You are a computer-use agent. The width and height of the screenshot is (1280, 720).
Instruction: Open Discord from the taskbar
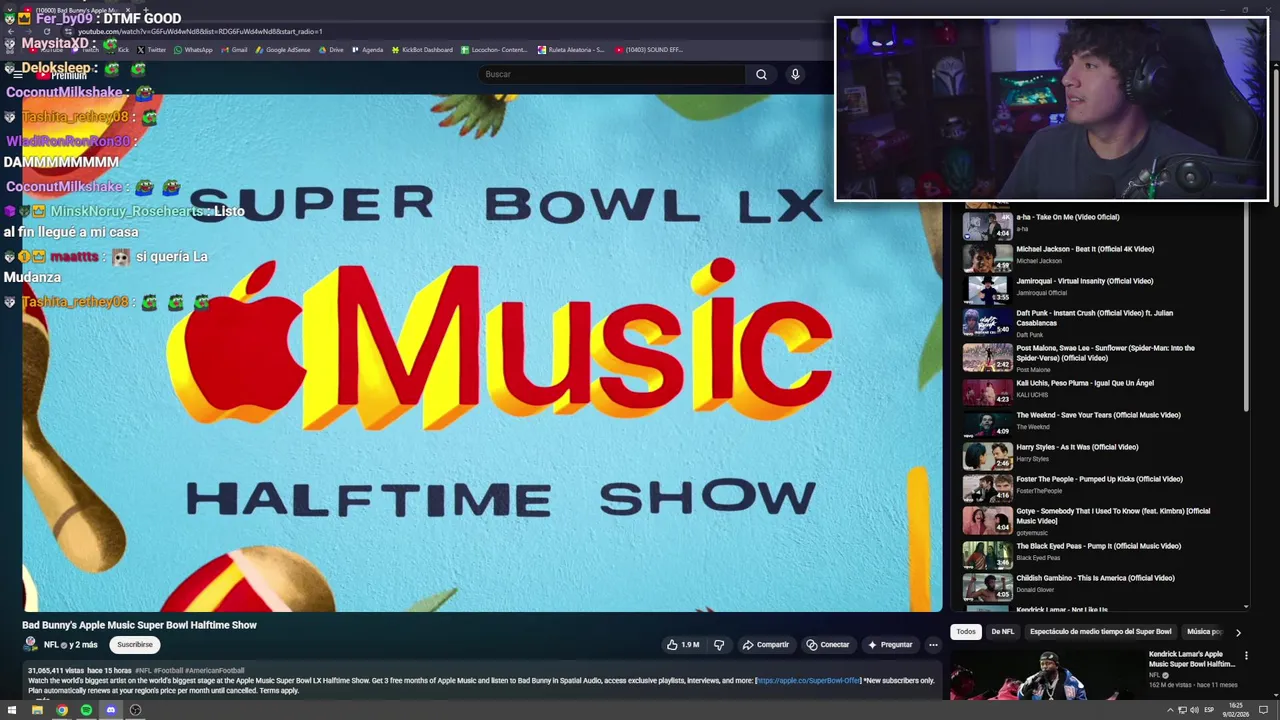click(111, 710)
